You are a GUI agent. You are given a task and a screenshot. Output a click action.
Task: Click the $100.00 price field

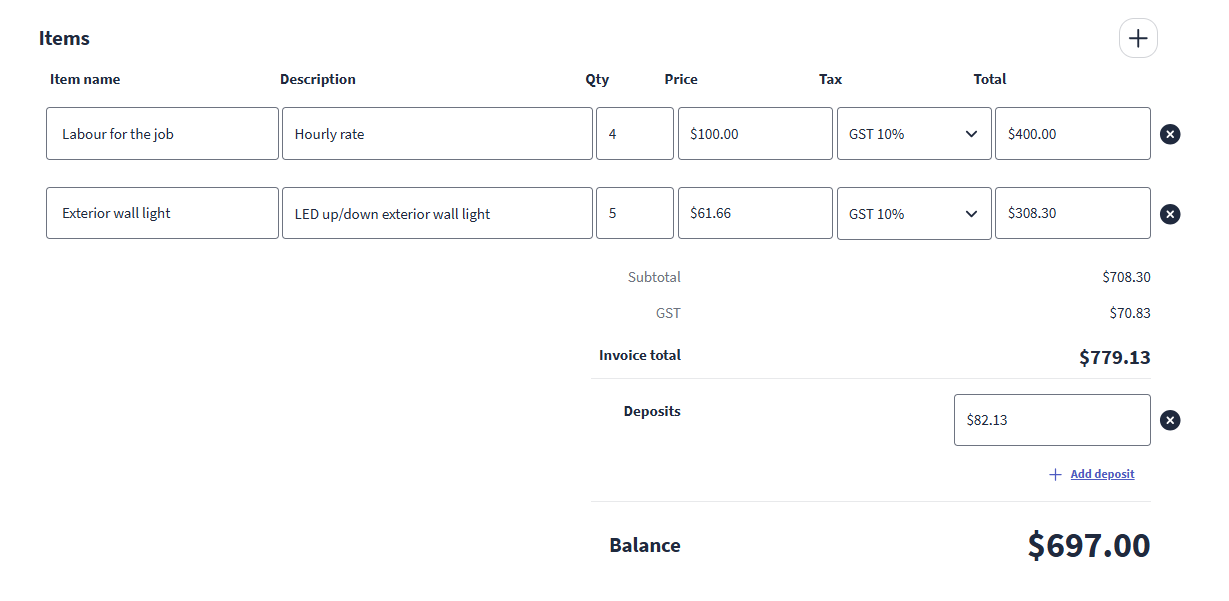tap(755, 134)
